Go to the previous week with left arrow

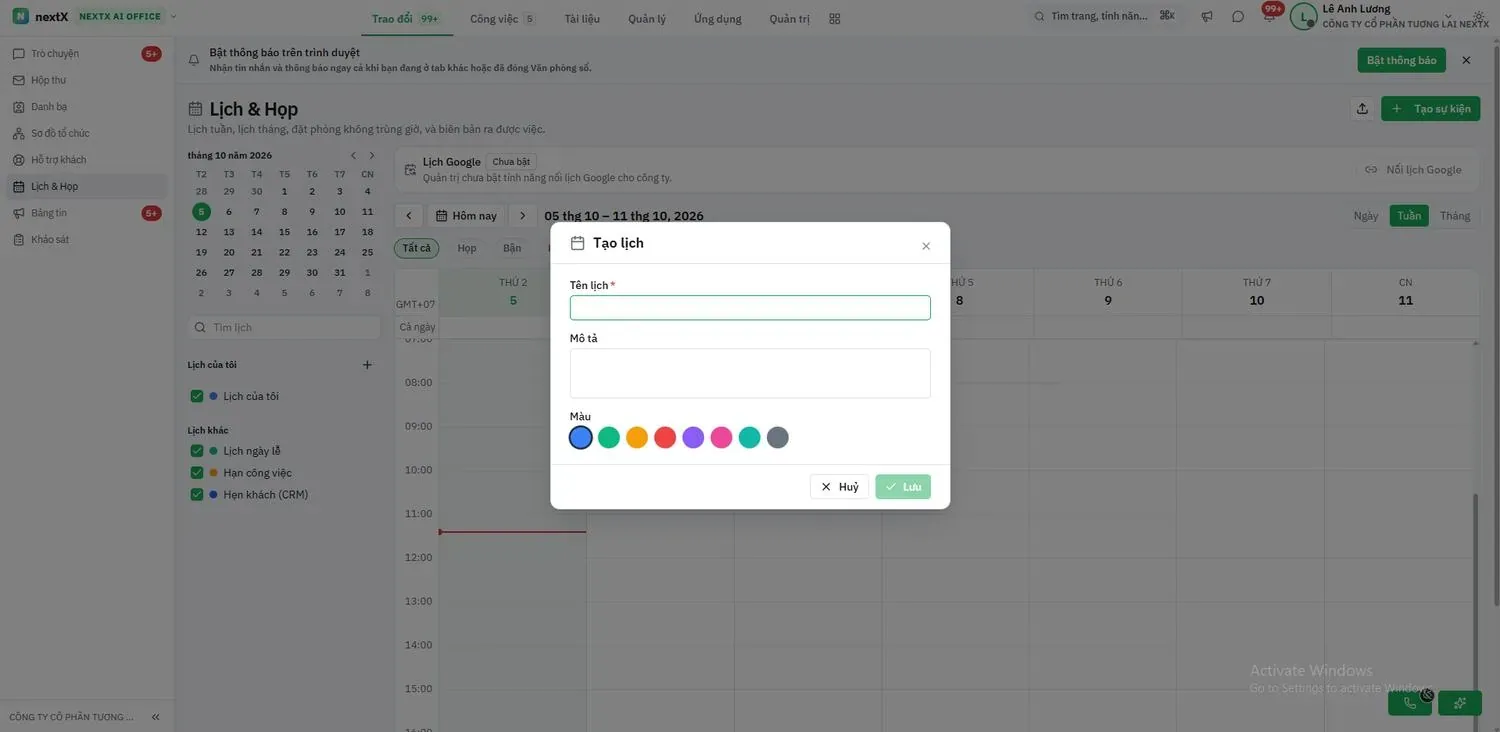408,216
